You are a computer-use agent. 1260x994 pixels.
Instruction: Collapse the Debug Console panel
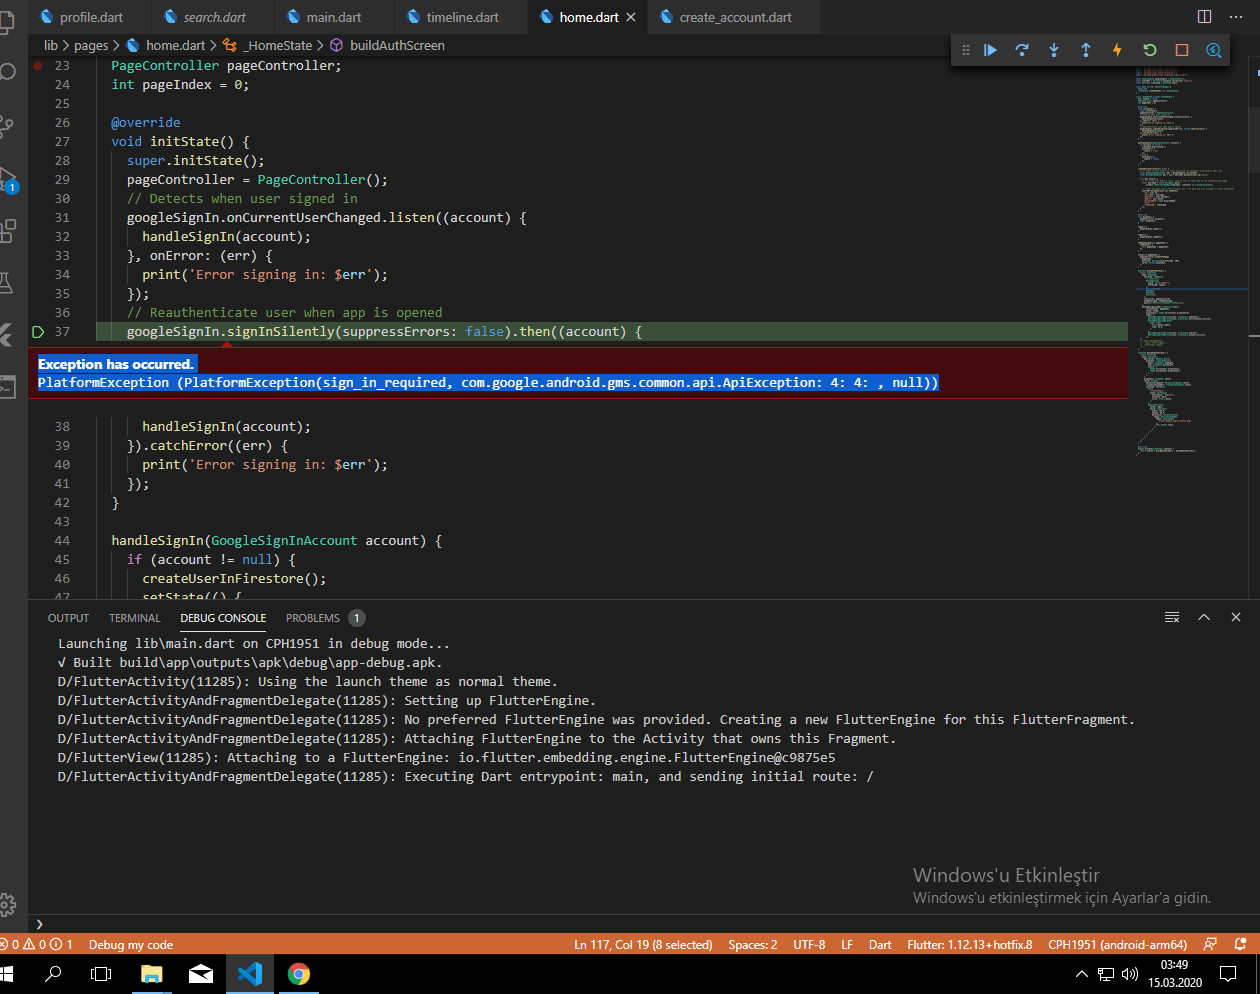[1204, 617]
